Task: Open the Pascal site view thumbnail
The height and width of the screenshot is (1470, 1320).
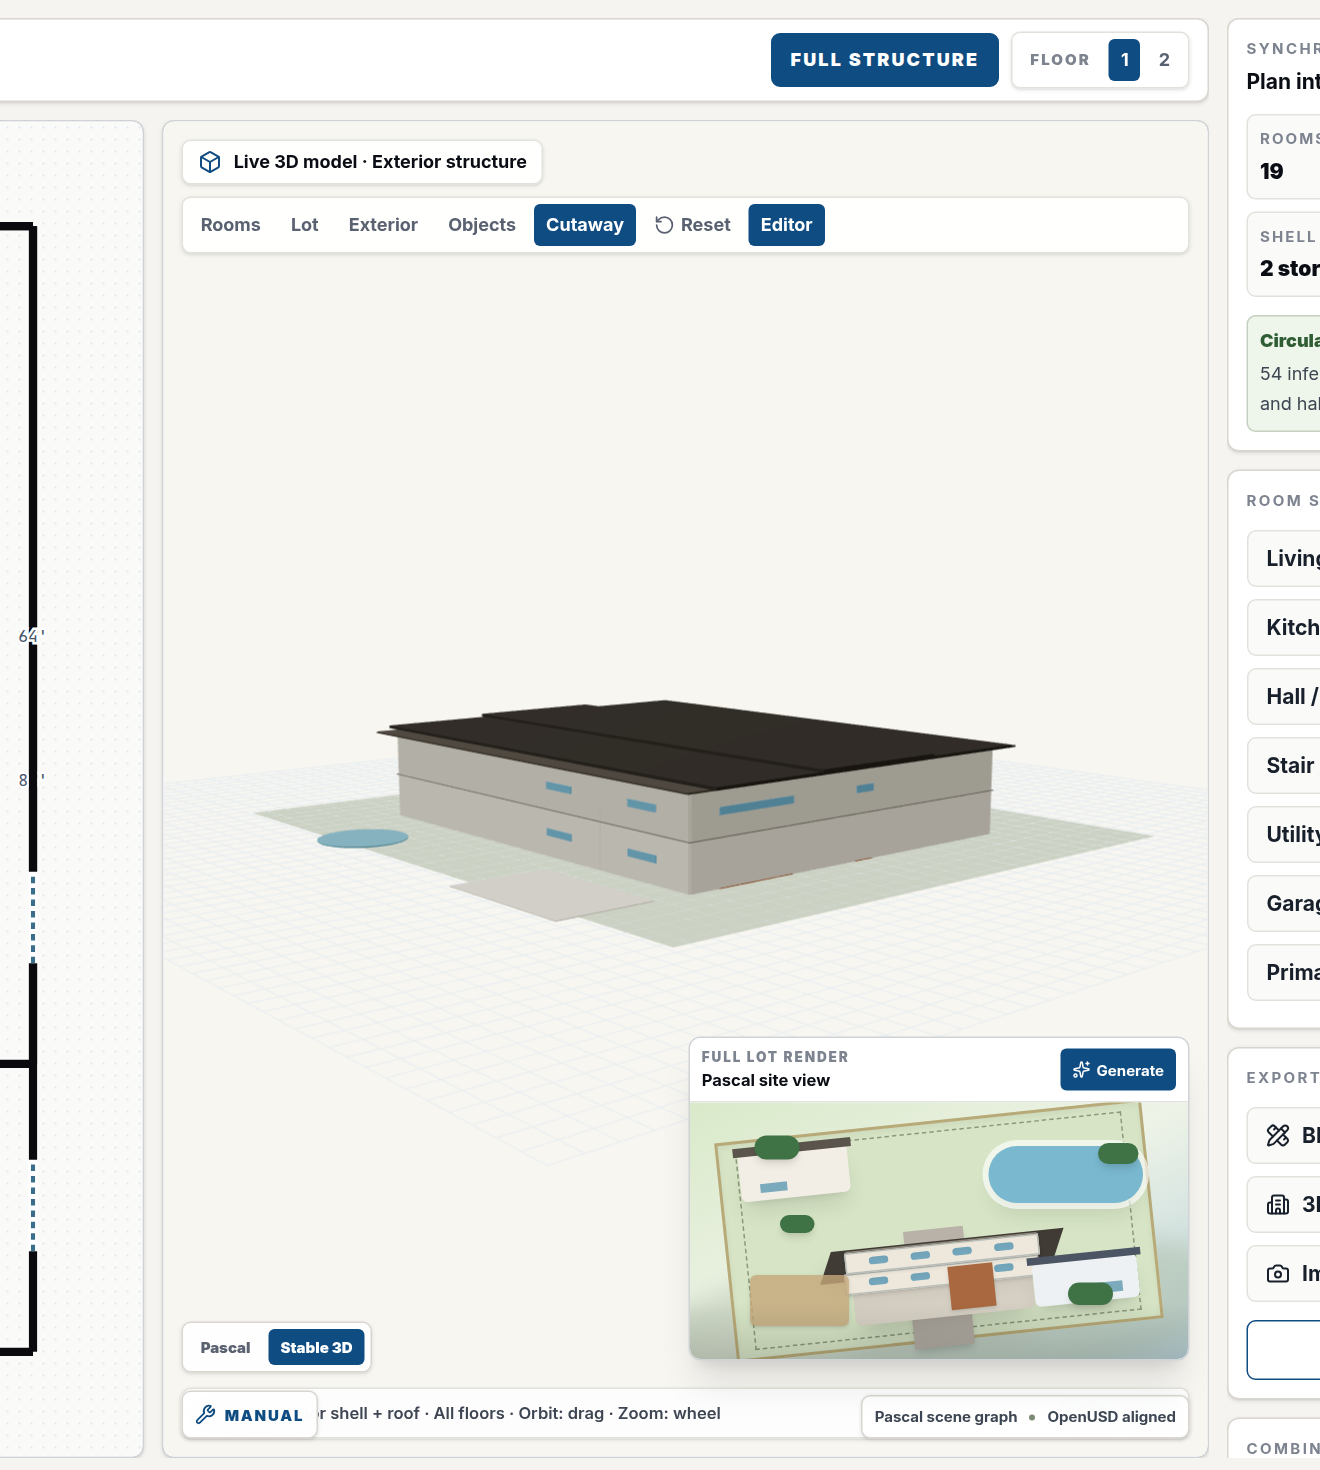Action: tap(939, 1230)
